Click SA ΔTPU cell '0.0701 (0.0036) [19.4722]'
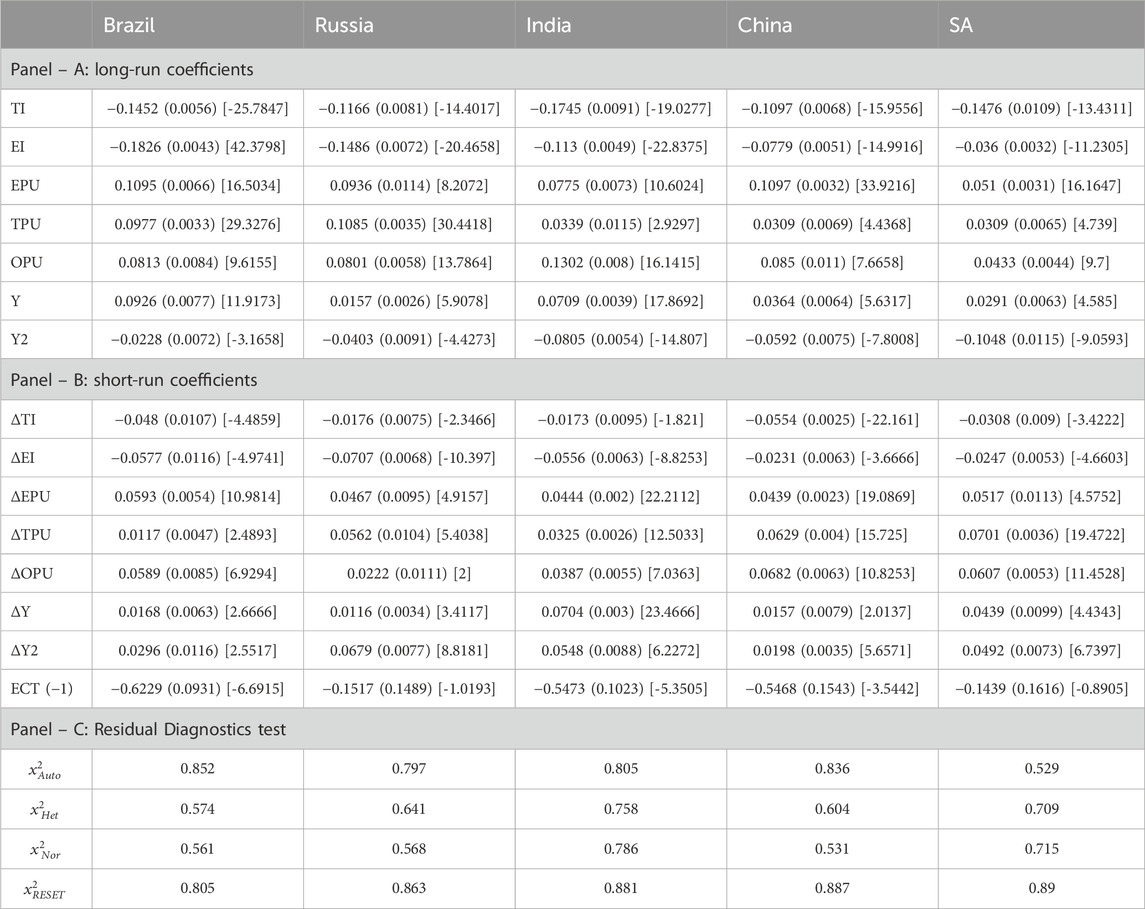The width and height of the screenshot is (1145, 909). point(1041,534)
